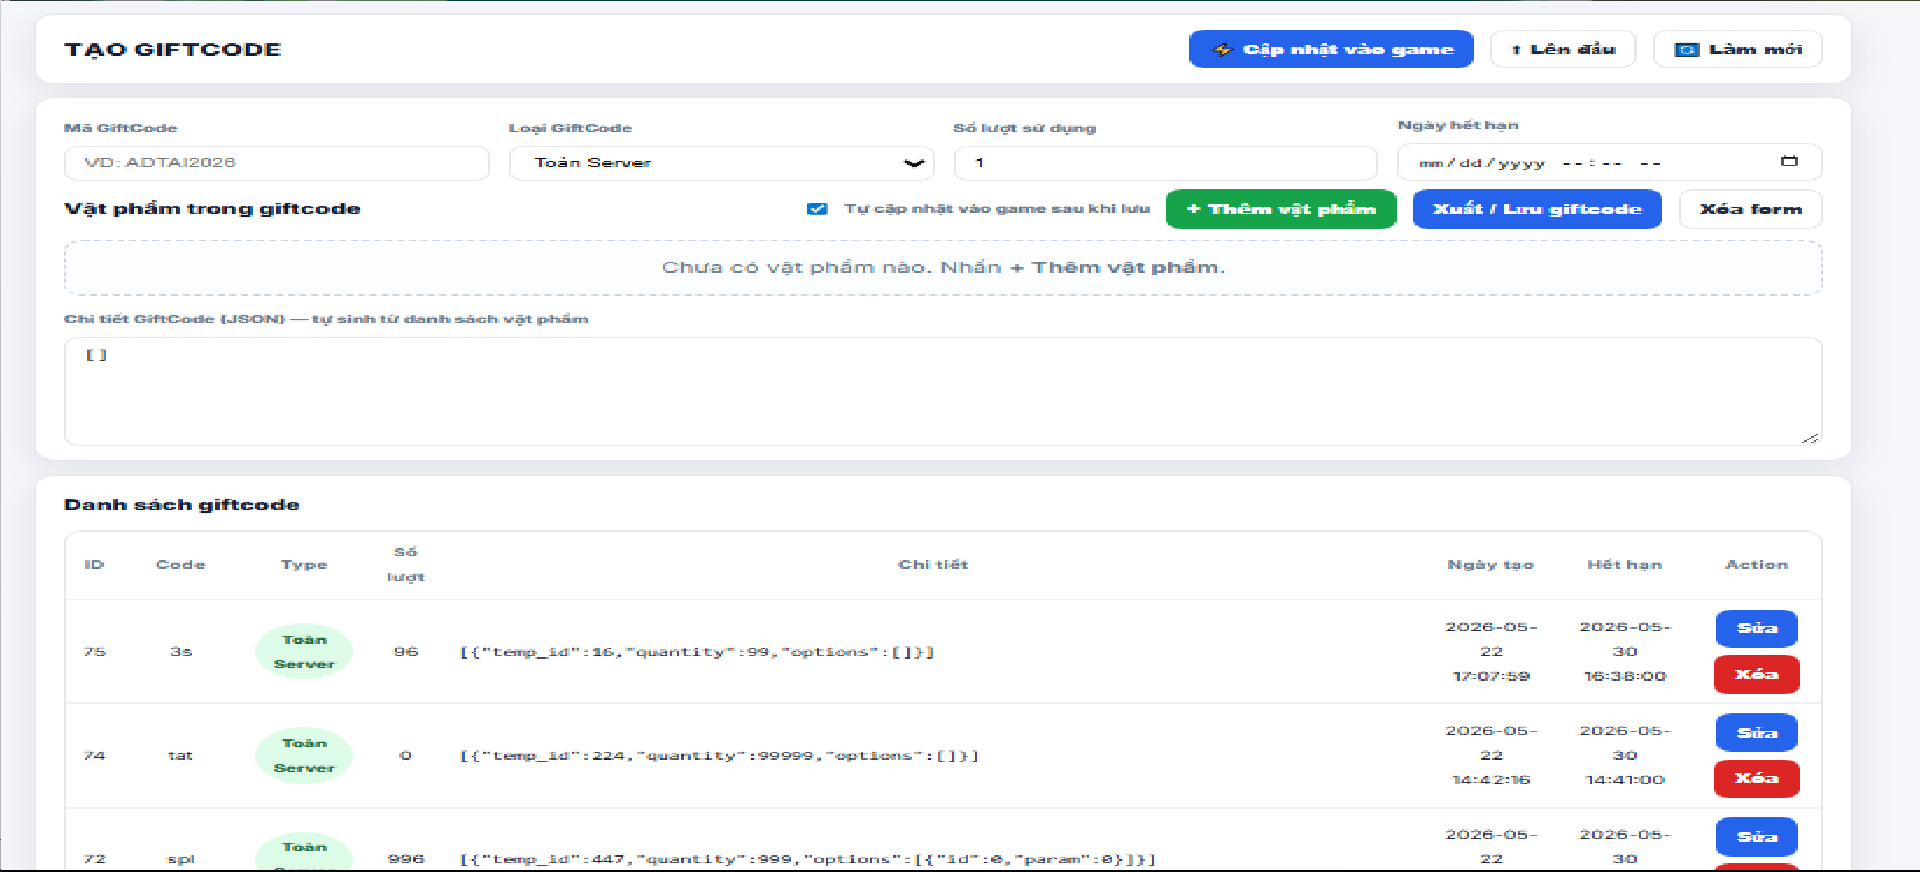The width and height of the screenshot is (1920, 872).
Task: Click the JSON detail with temp_id 224
Action: click(719, 756)
